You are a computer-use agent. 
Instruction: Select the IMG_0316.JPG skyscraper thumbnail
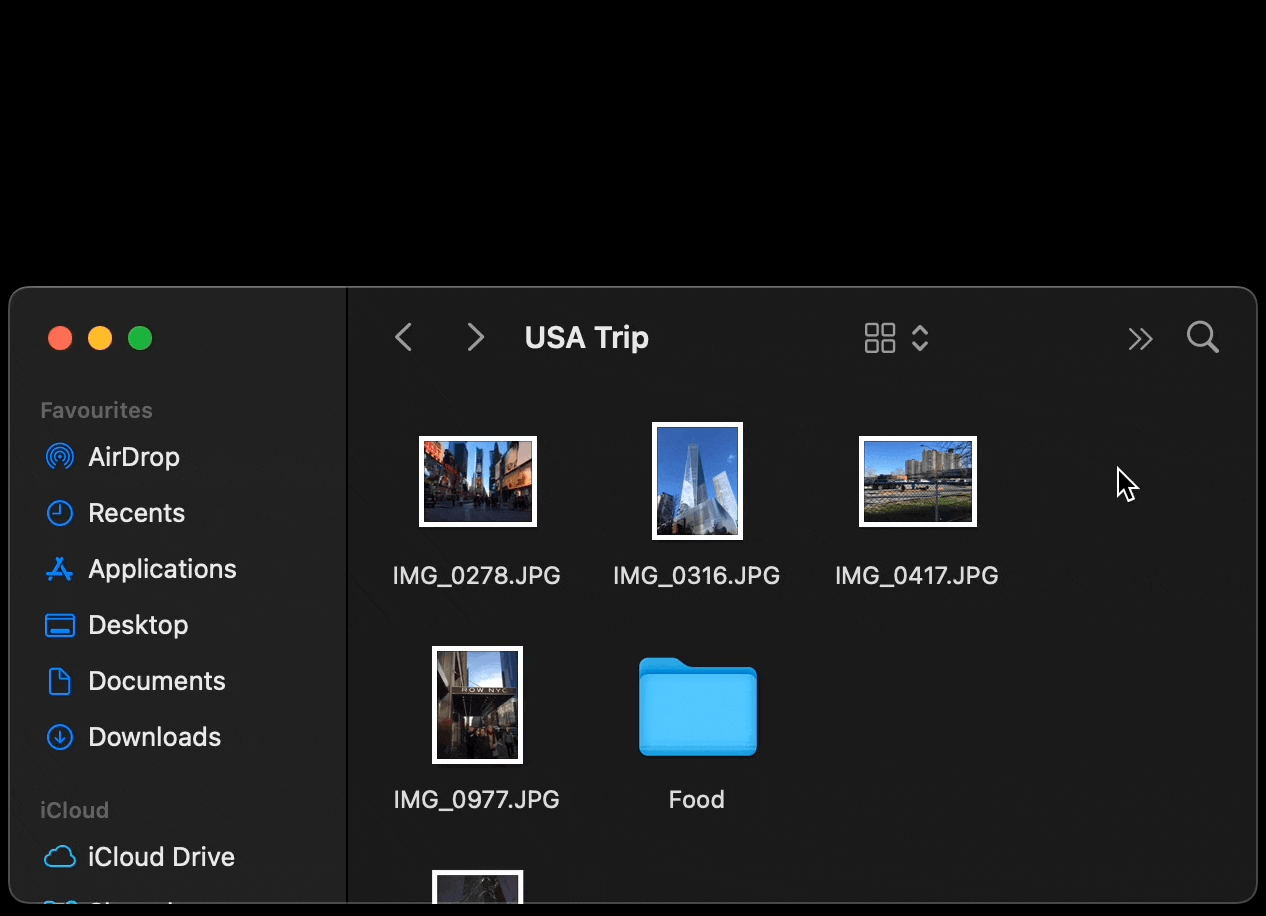click(x=697, y=481)
